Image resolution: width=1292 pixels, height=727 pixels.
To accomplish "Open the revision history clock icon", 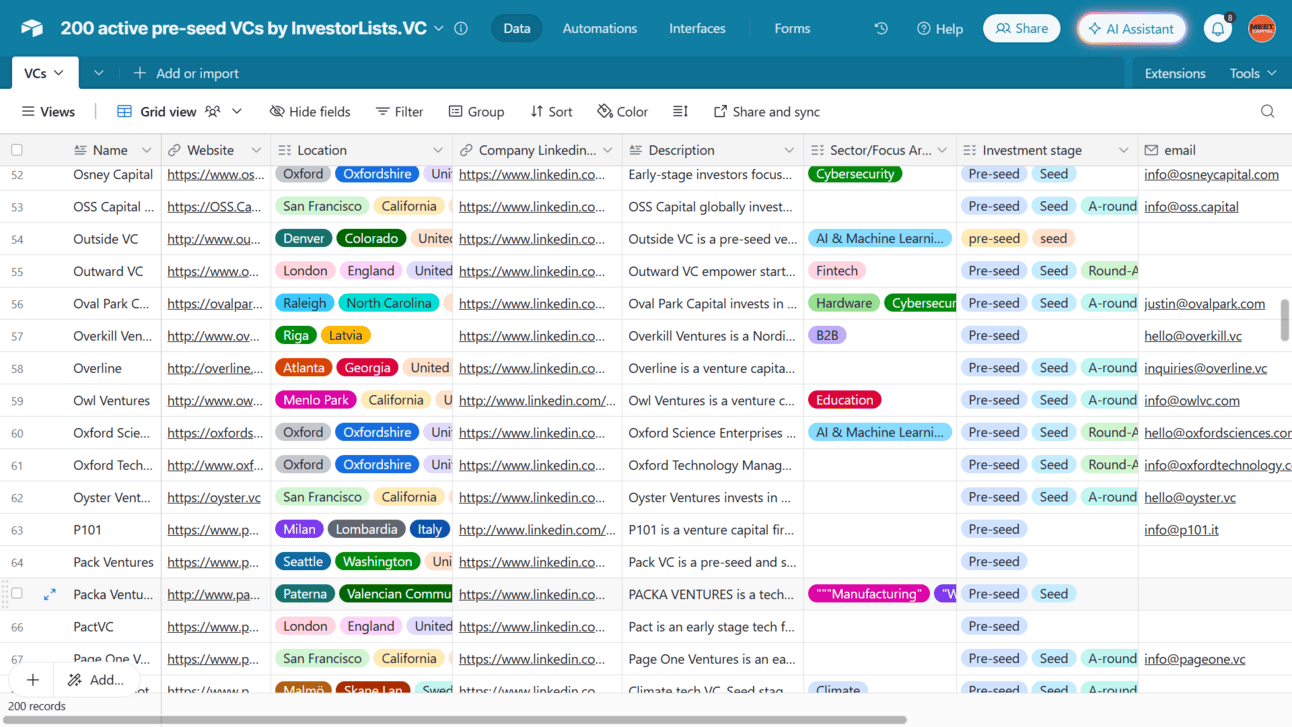I will coord(880,28).
